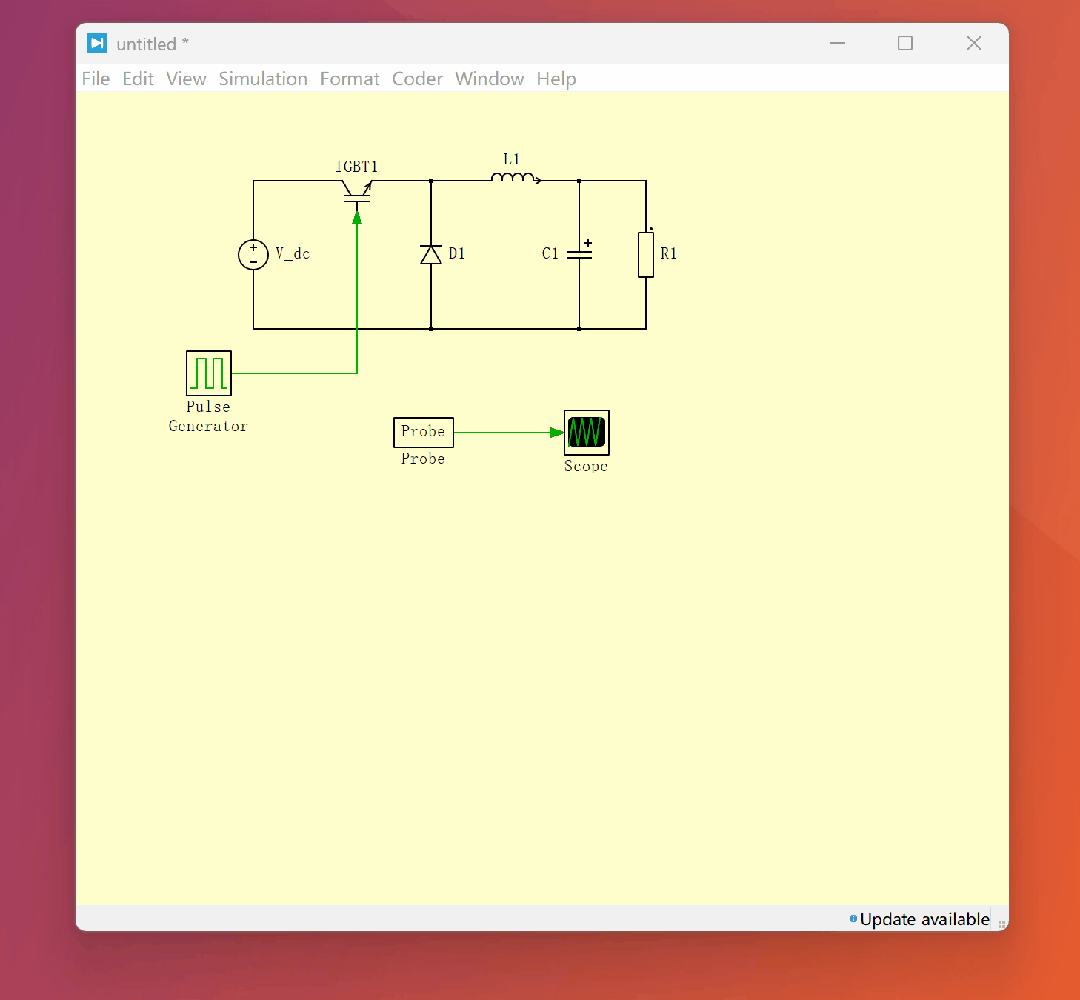Click the C1 label text
1080x1000 pixels.
tap(550, 253)
